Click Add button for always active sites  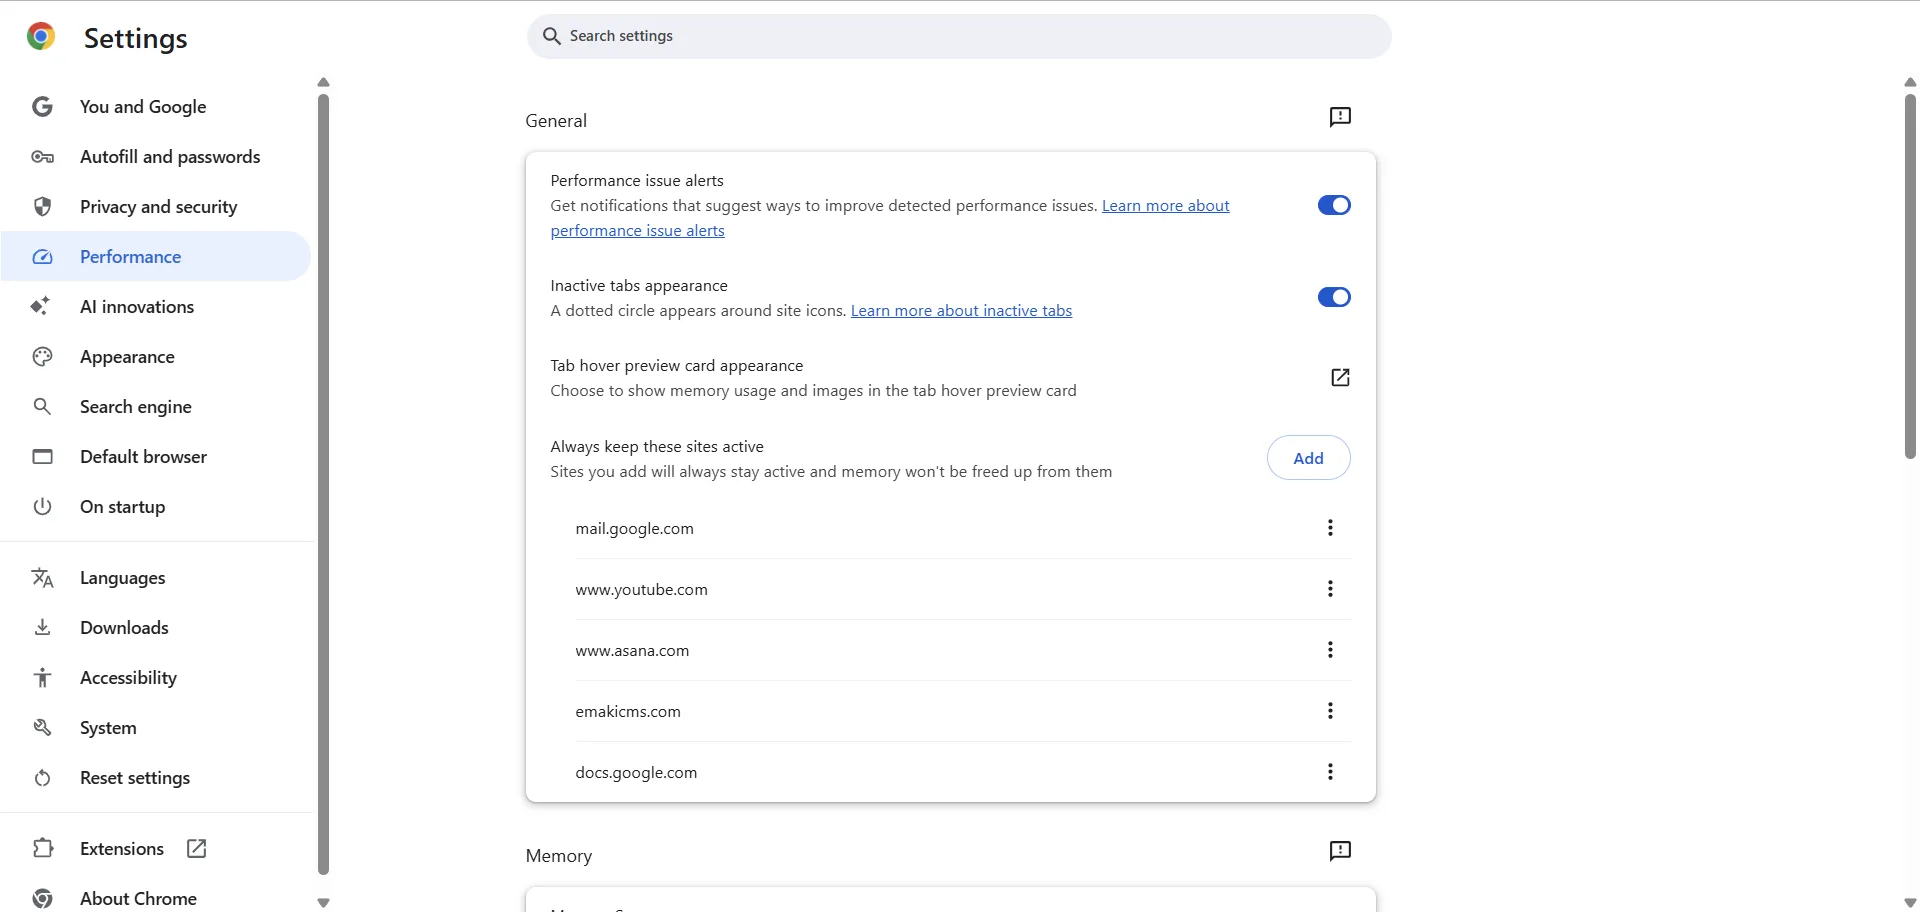pos(1308,458)
